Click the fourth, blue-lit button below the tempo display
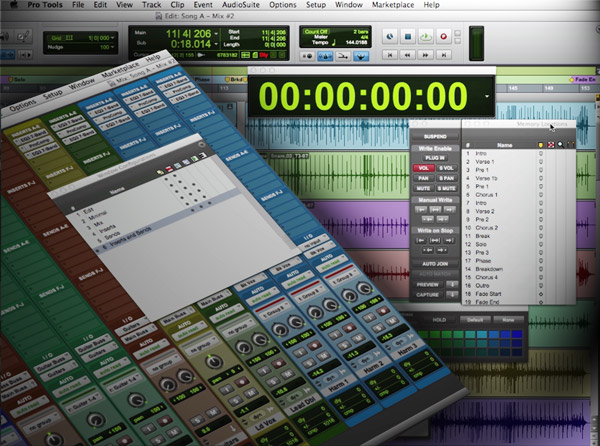The width and height of the screenshot is (600, 446). pos(361,56)
